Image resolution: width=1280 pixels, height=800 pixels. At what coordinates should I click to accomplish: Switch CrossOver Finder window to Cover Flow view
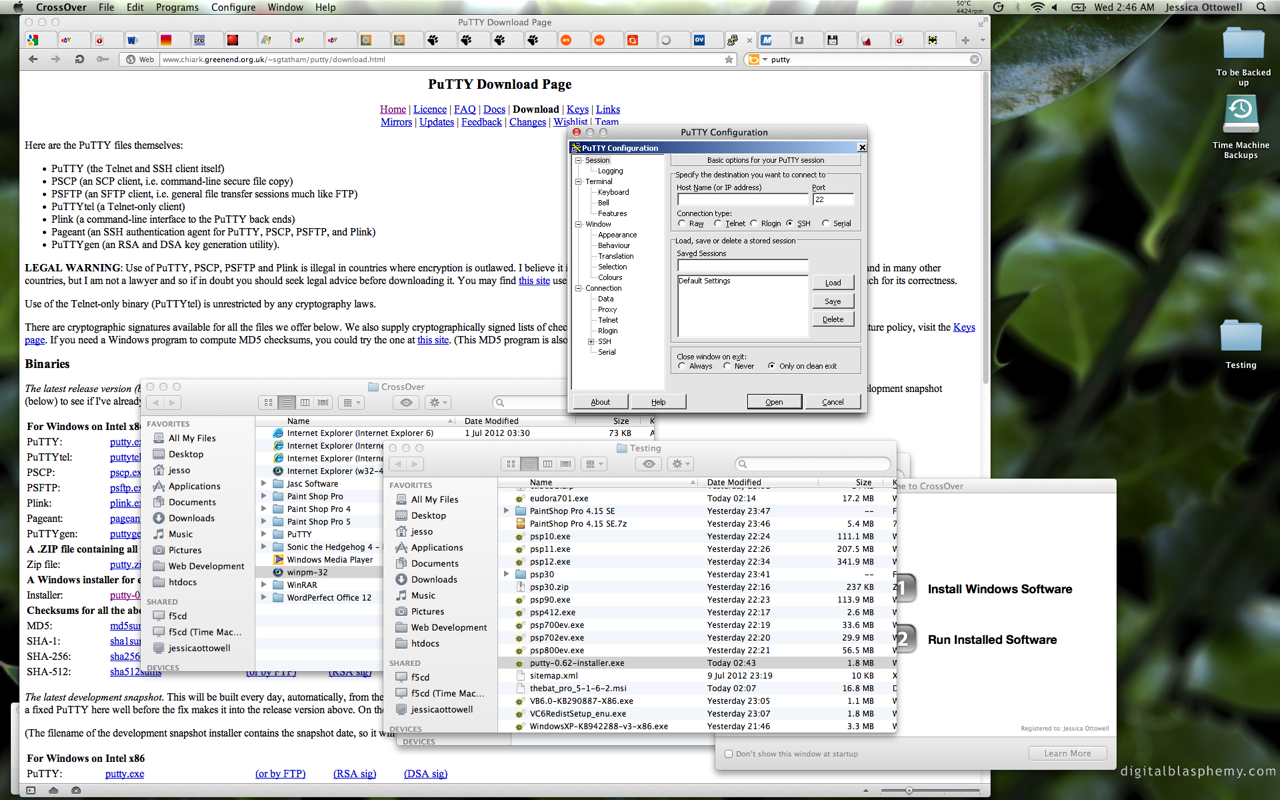[323, 403]
